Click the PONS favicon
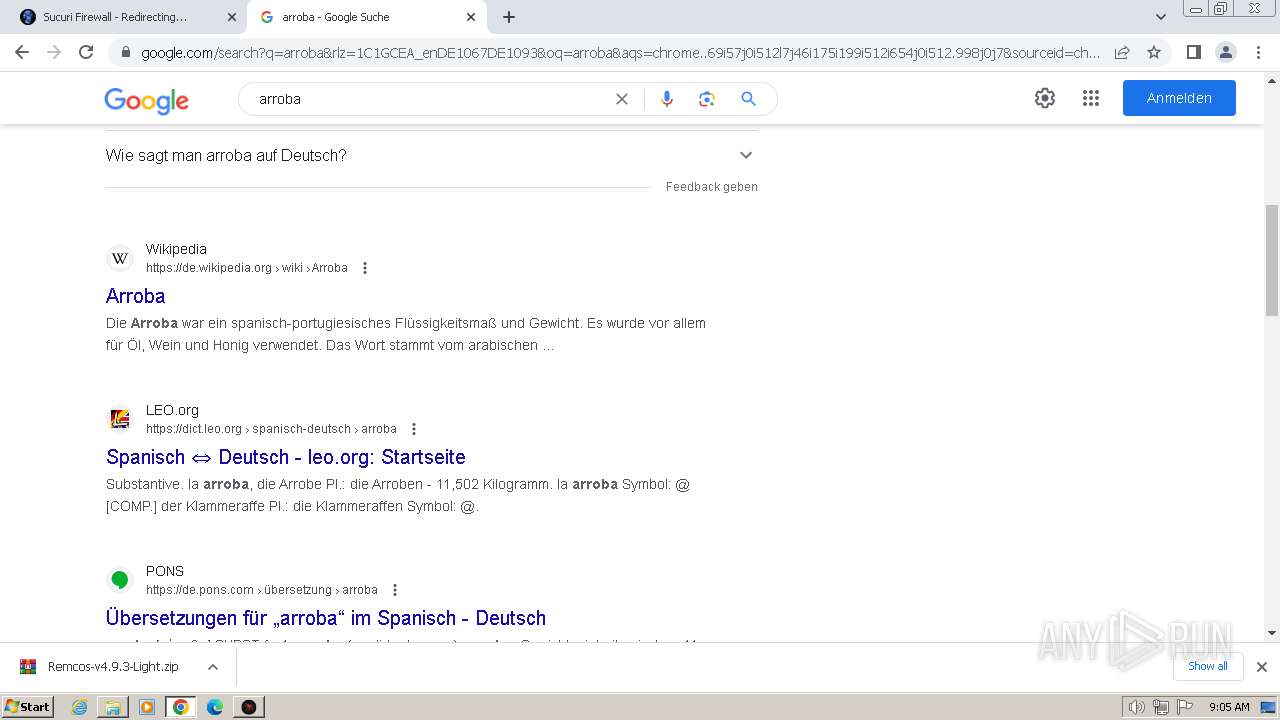Screen dimensions: 1280x720 tap(120, 580)
